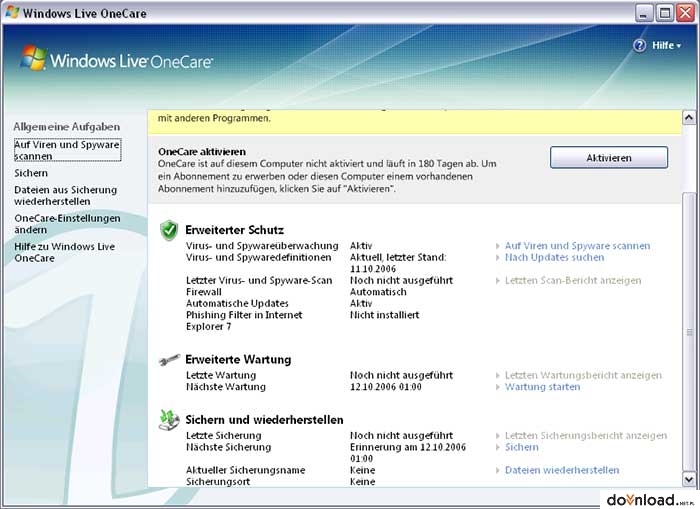Select Auf Viren und Spyware scannen in sidebar

pos(67,150)
